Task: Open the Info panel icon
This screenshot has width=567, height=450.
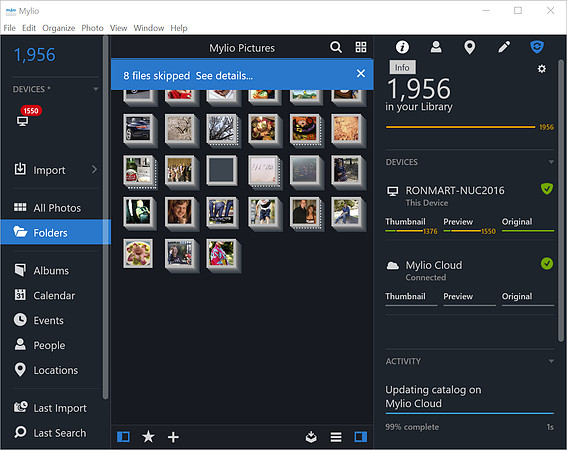Action: [402, 47]
